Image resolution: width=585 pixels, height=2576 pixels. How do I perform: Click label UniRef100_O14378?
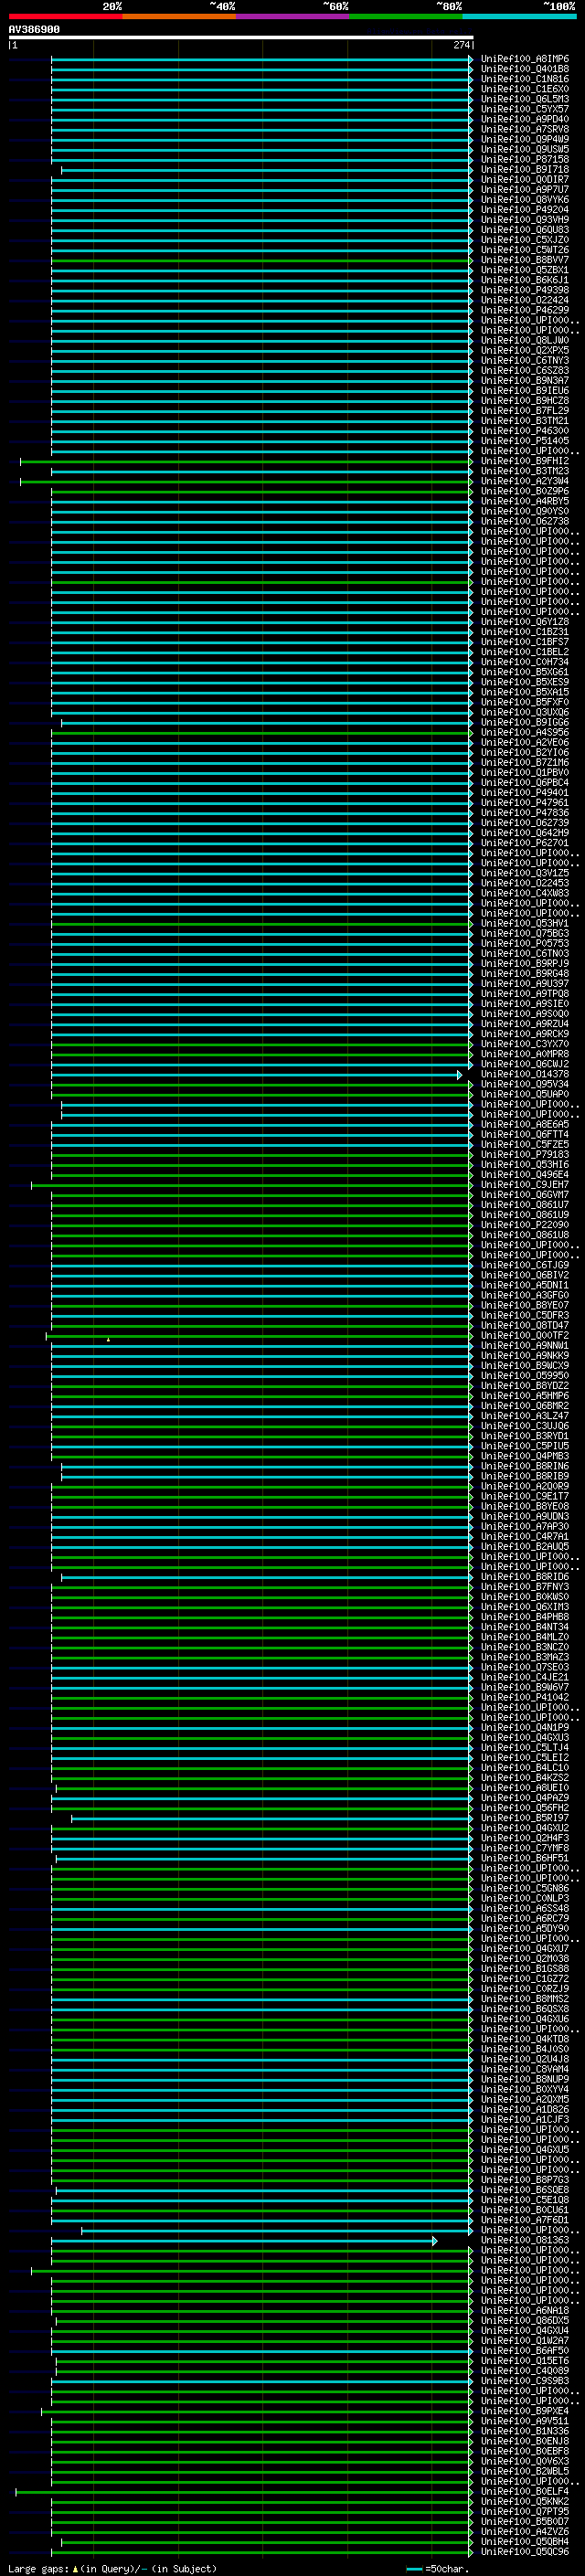[525, 1074]
